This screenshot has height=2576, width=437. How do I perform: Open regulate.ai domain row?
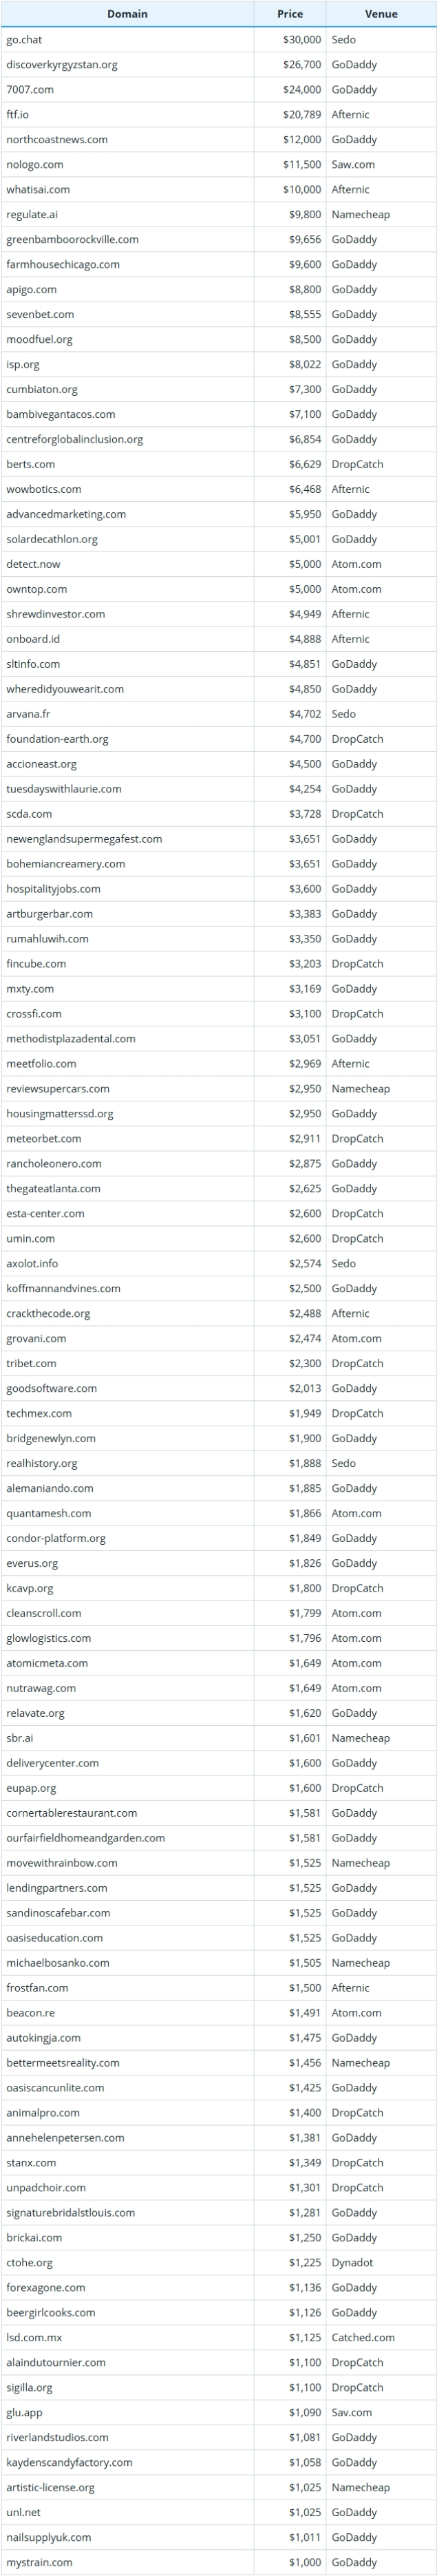coord(32,215)
